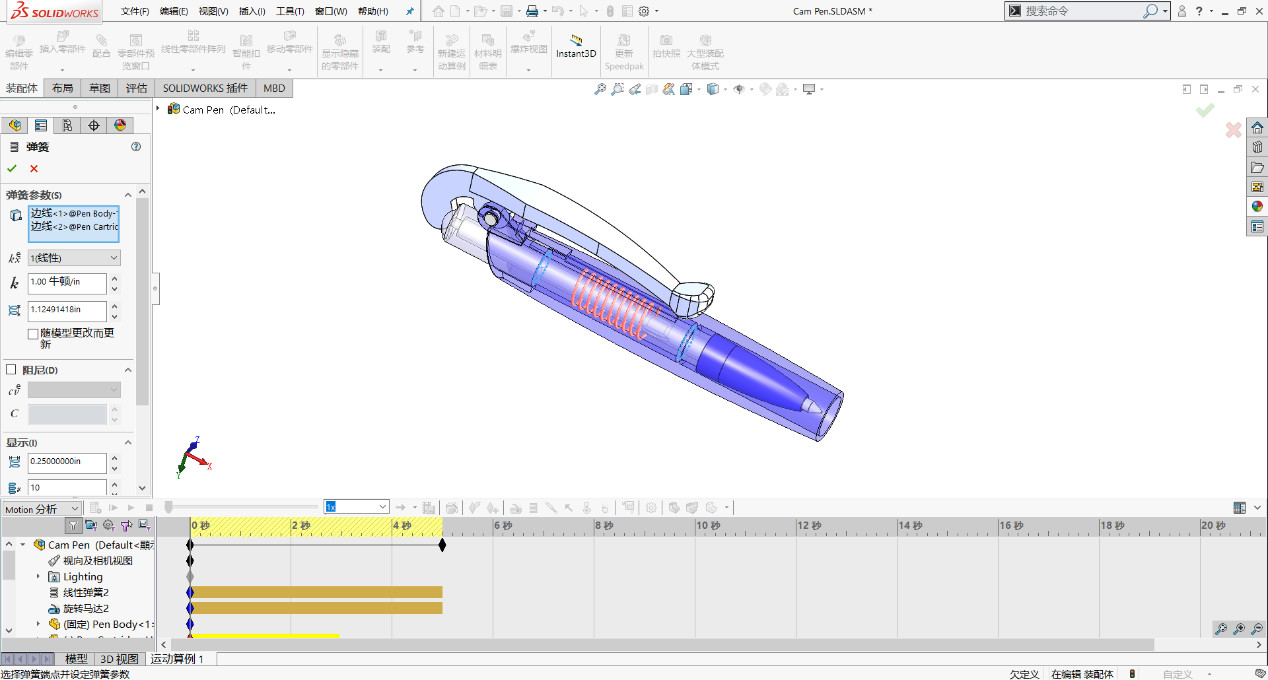Open the 视图(V) menu
Viewport: 1268px width, 680px height.
[213, 11]
